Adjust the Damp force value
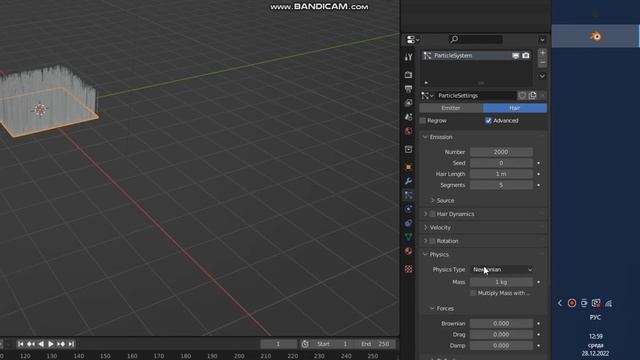Screen dimensions: 640x360 coord(502,346)
